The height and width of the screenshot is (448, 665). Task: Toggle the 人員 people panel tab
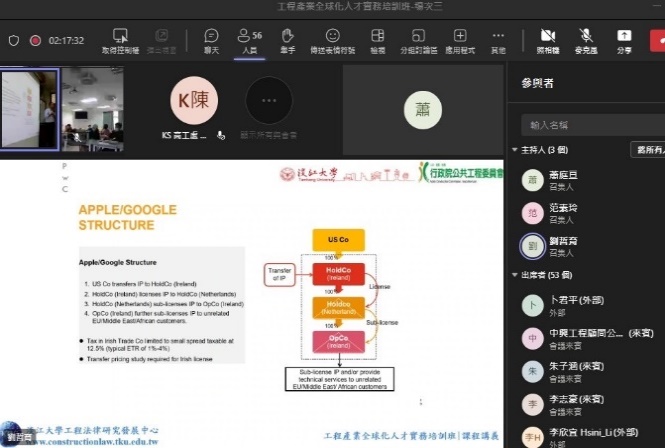pos(250,42)
